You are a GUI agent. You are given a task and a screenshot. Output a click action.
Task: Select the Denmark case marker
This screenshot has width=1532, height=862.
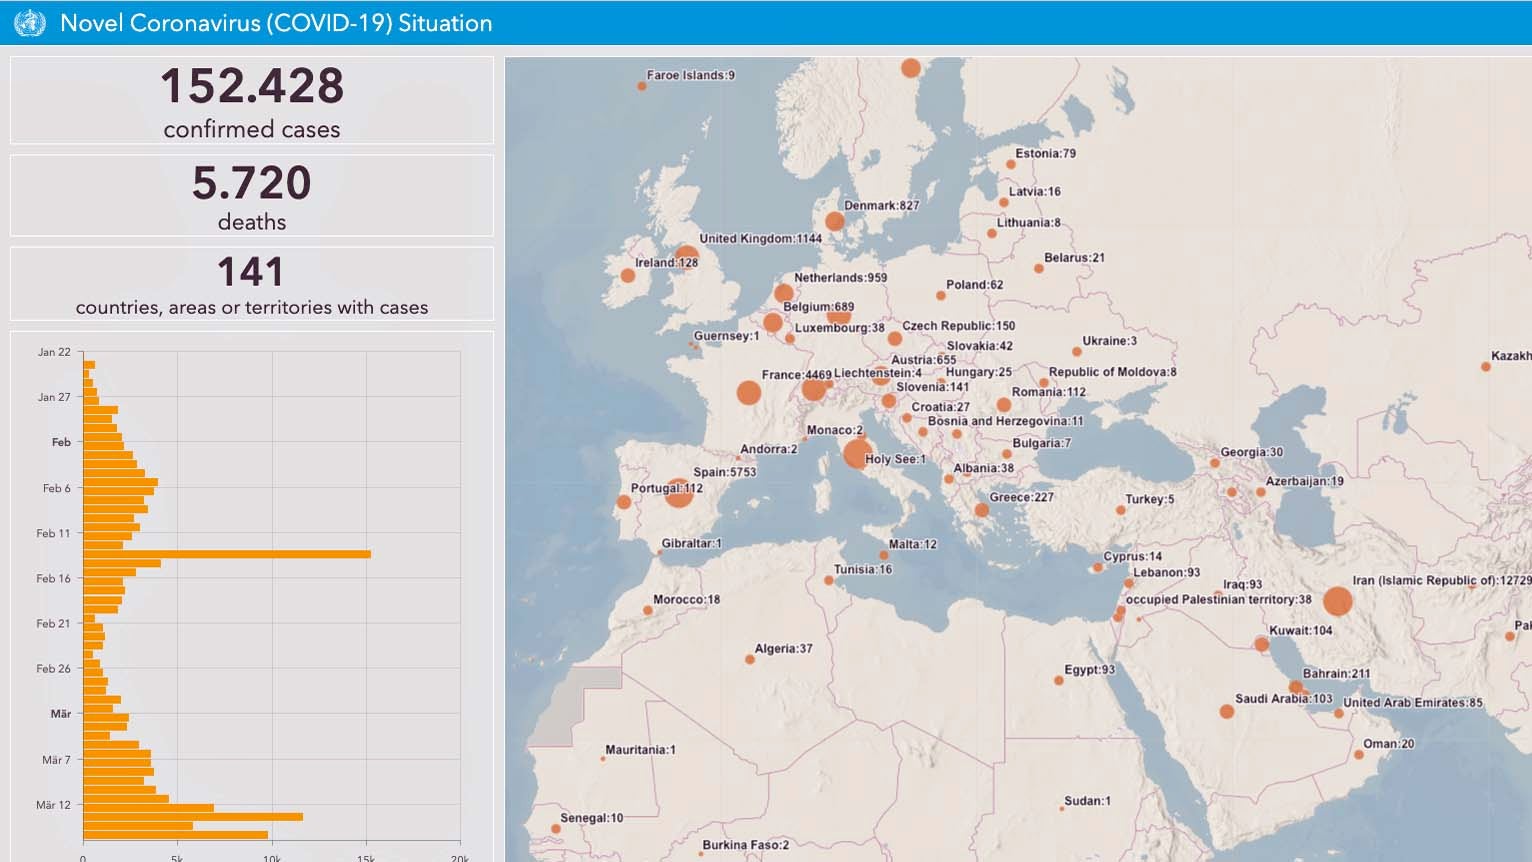[834, 221]
